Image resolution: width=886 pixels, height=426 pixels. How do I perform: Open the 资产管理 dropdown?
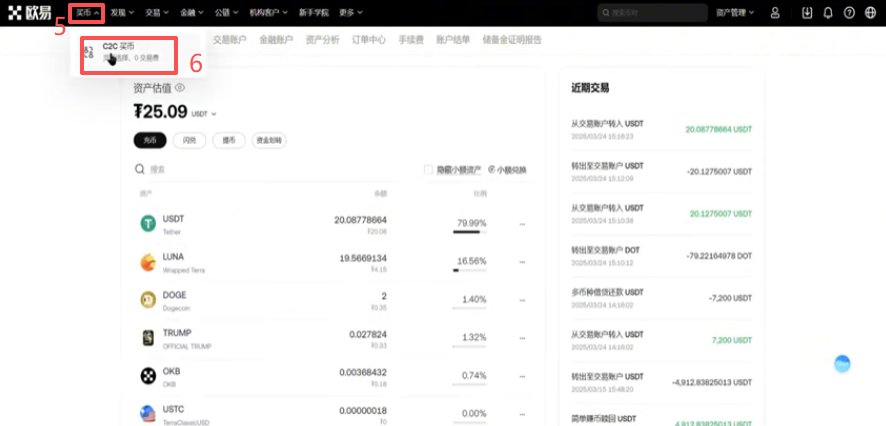[735, 12]
